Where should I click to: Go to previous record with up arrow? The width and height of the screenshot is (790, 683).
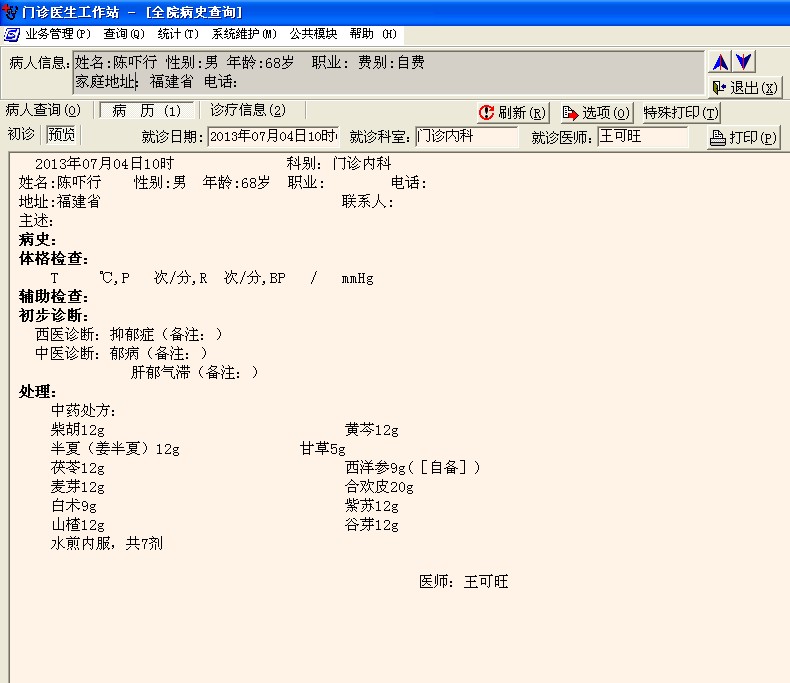click(720, 62)
